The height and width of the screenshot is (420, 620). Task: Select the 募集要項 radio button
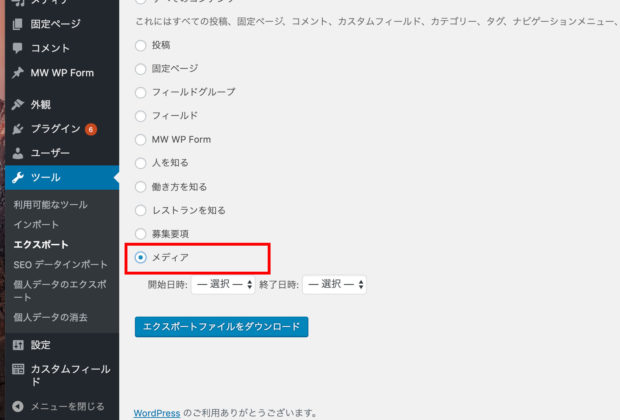pos(140,234)
